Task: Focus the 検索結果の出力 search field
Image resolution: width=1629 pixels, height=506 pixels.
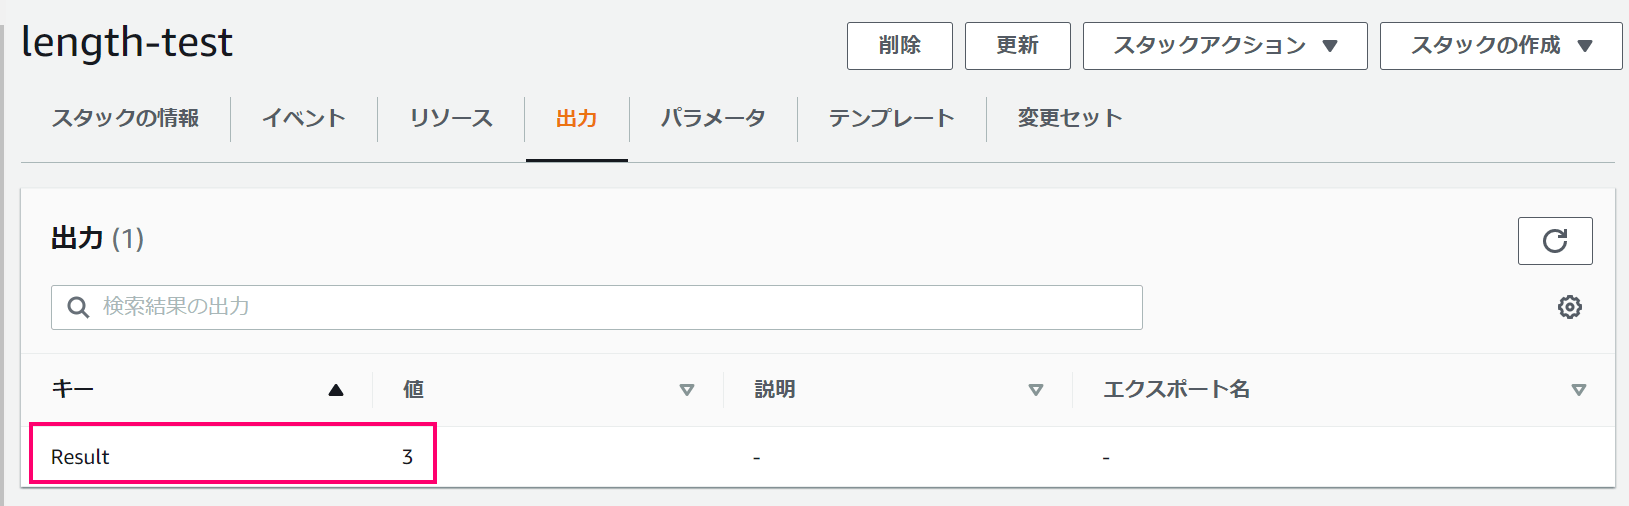Action: (x=597, y=307)
